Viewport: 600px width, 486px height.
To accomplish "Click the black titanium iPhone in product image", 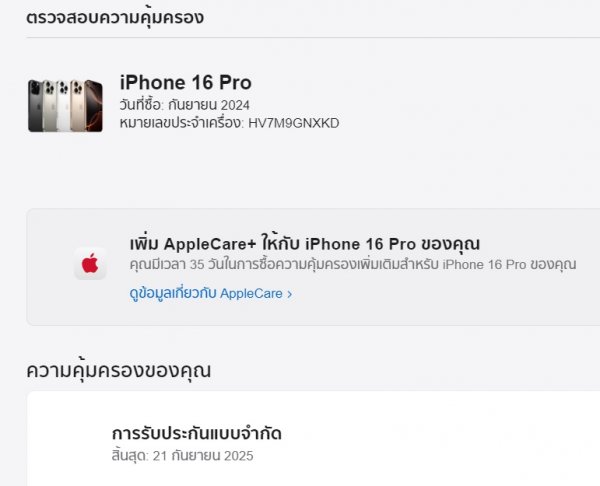I will (35, 106).
